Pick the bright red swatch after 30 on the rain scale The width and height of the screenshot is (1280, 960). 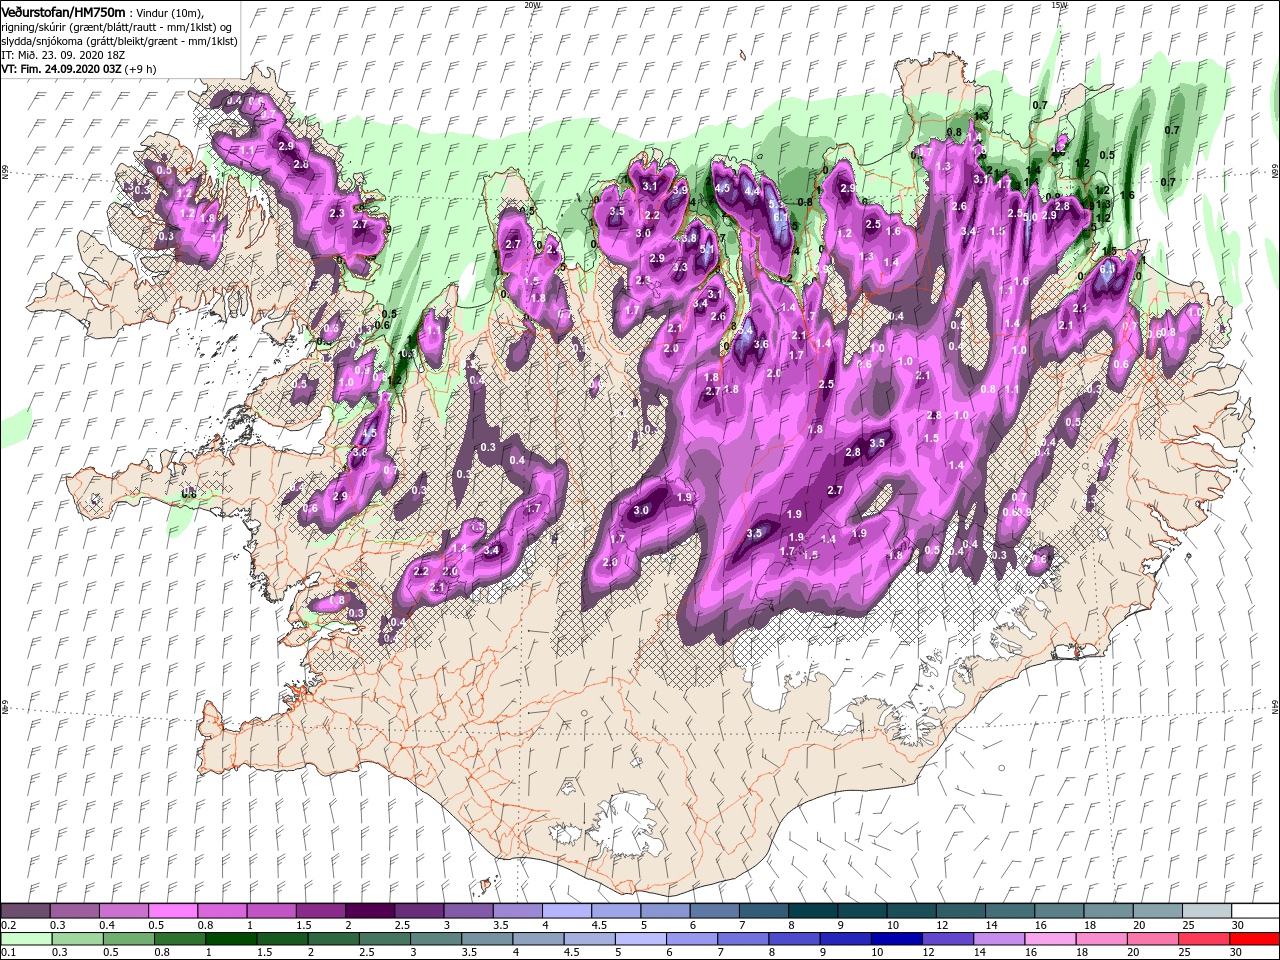(x=1254, y=939)
